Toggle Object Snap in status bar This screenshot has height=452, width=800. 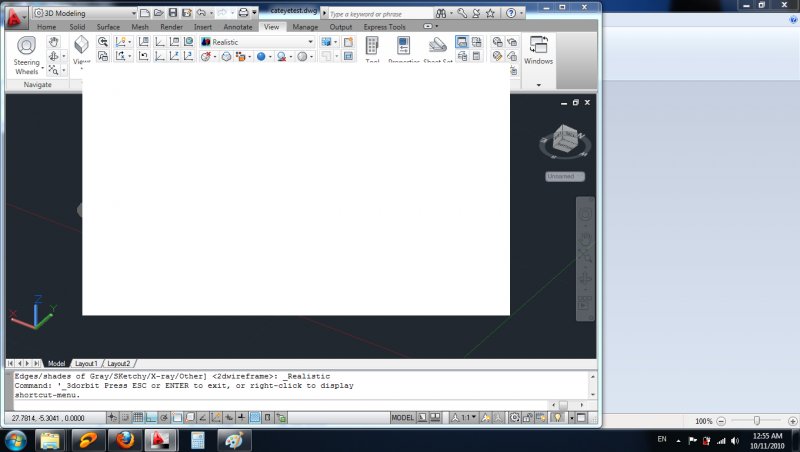click(x=177, y=418)
